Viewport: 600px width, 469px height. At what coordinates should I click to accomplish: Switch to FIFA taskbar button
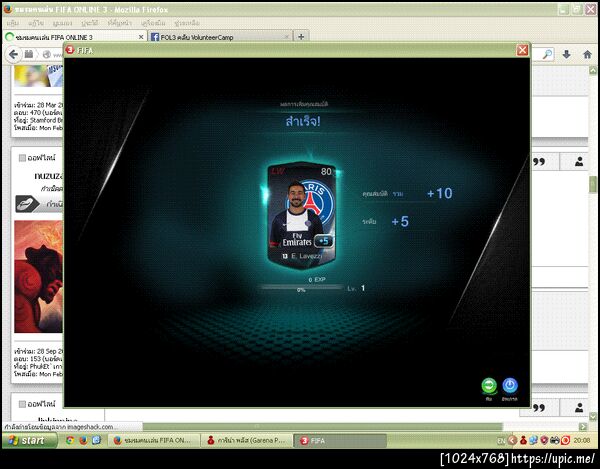tap(340, 440)
